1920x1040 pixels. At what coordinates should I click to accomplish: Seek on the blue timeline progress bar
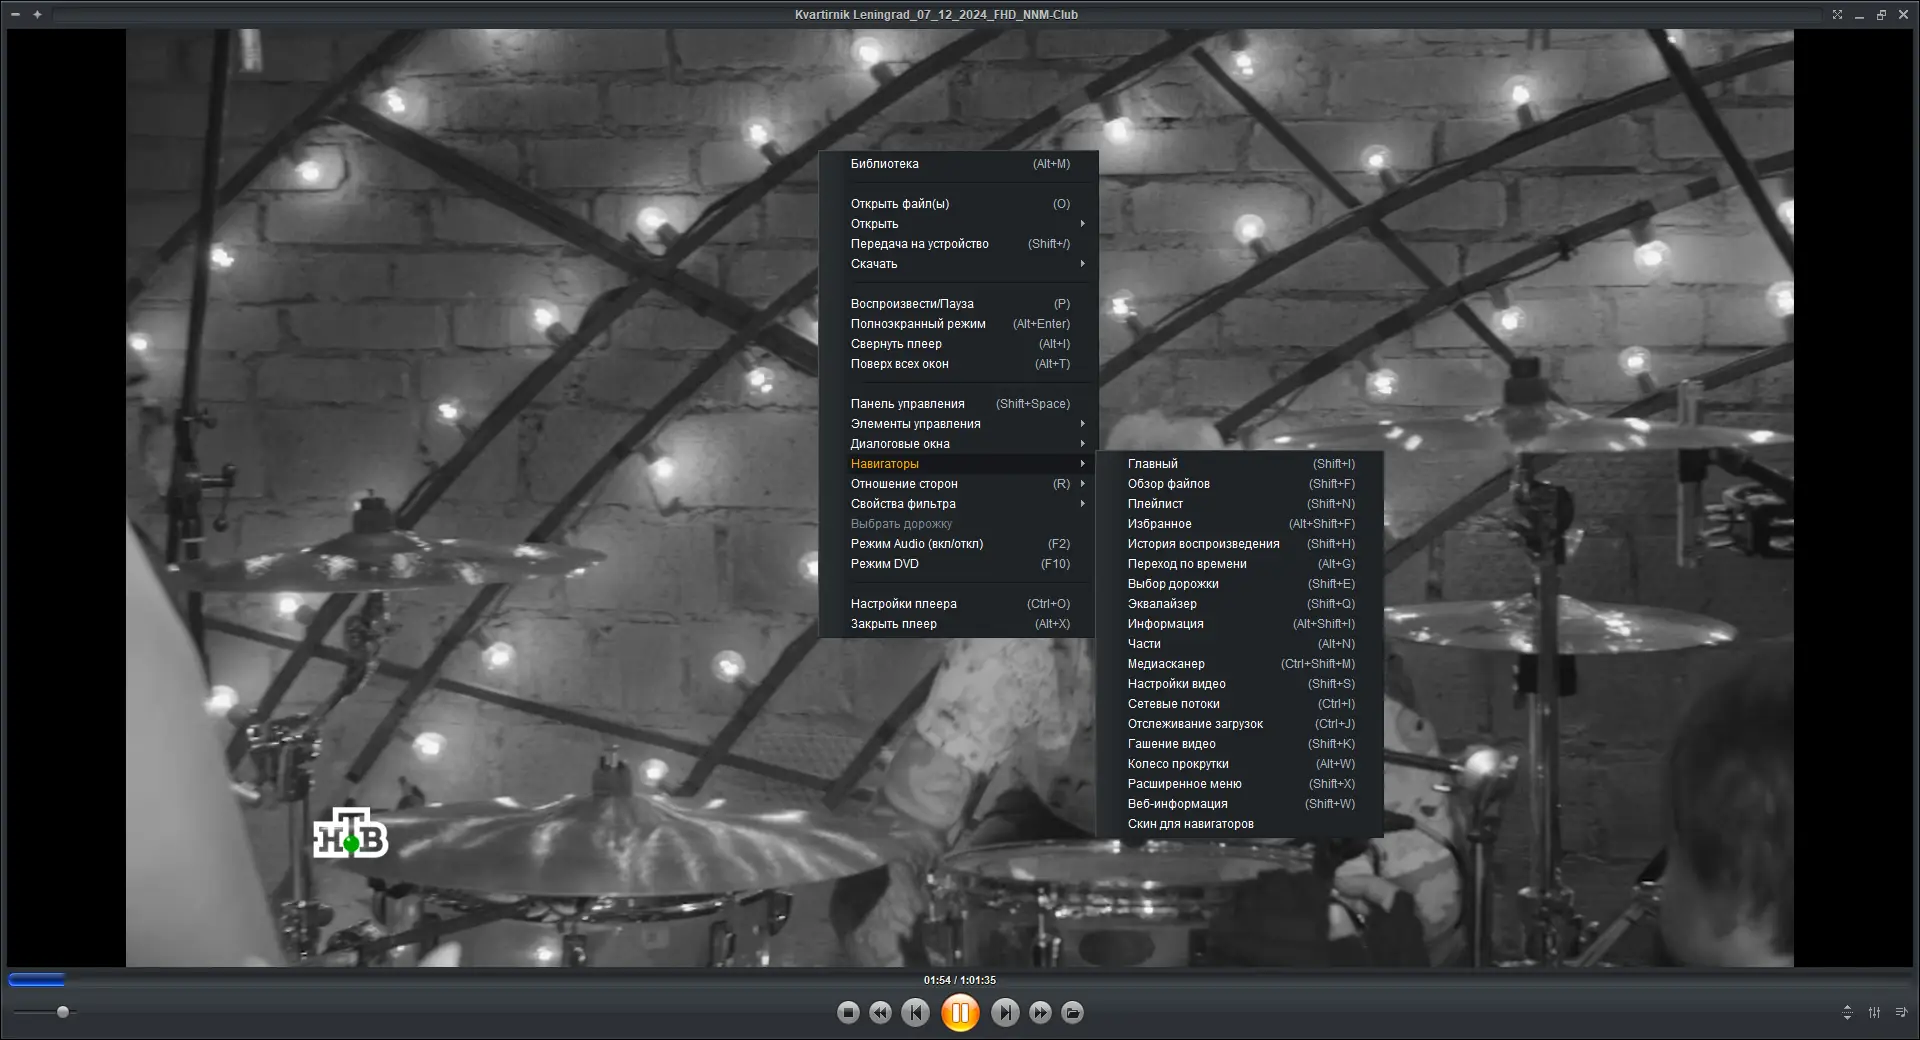(960, 980)
